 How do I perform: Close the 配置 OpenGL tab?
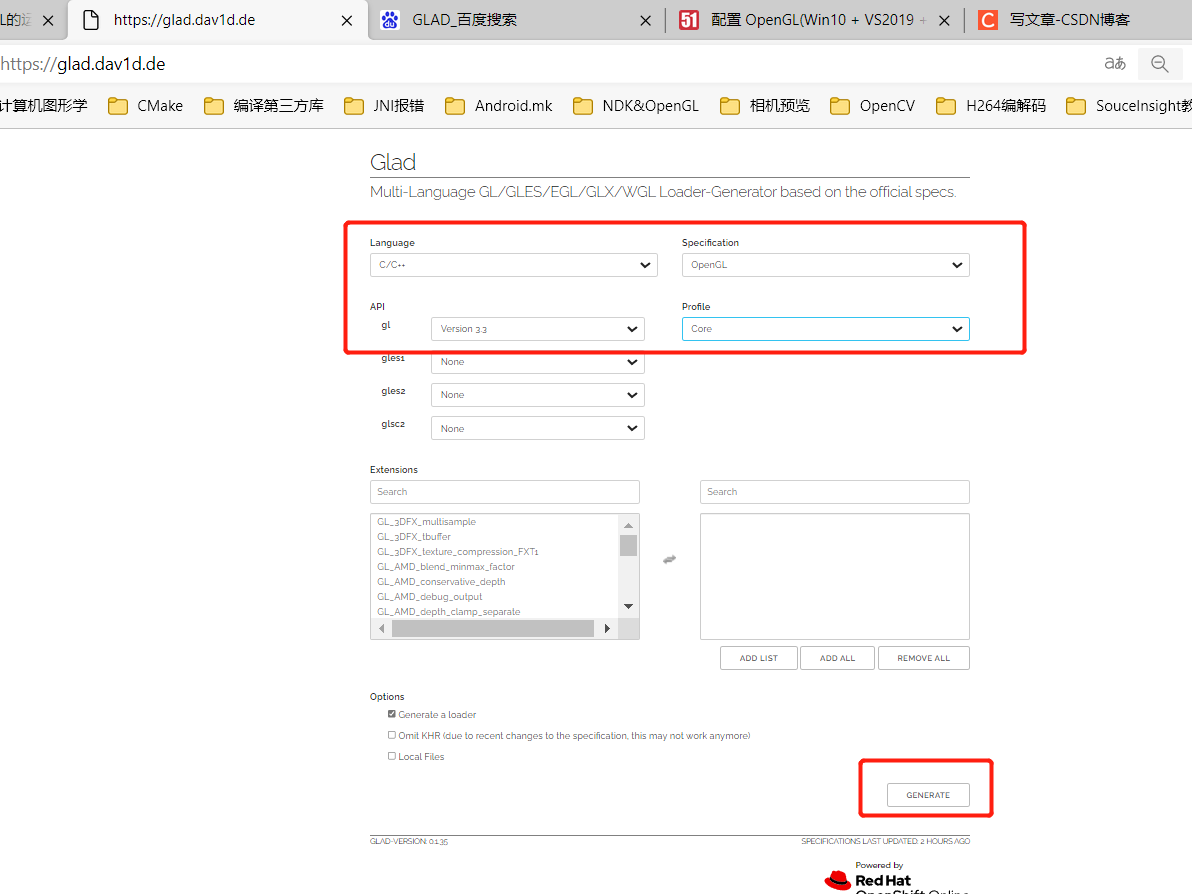(x=944, y=21)
